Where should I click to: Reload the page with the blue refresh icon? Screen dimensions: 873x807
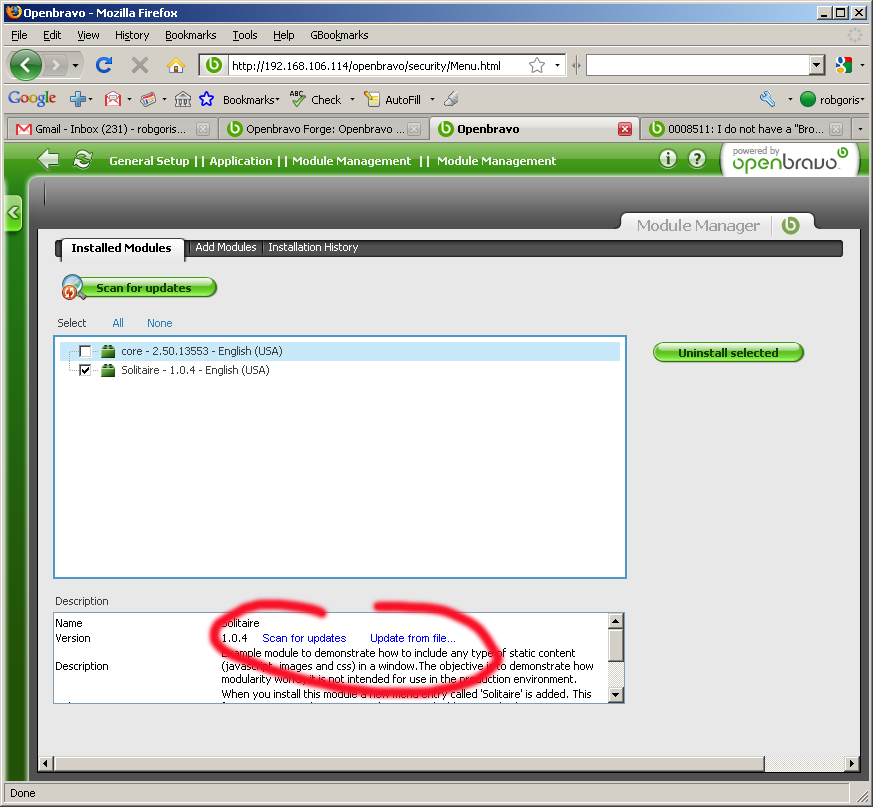[104, 65]
